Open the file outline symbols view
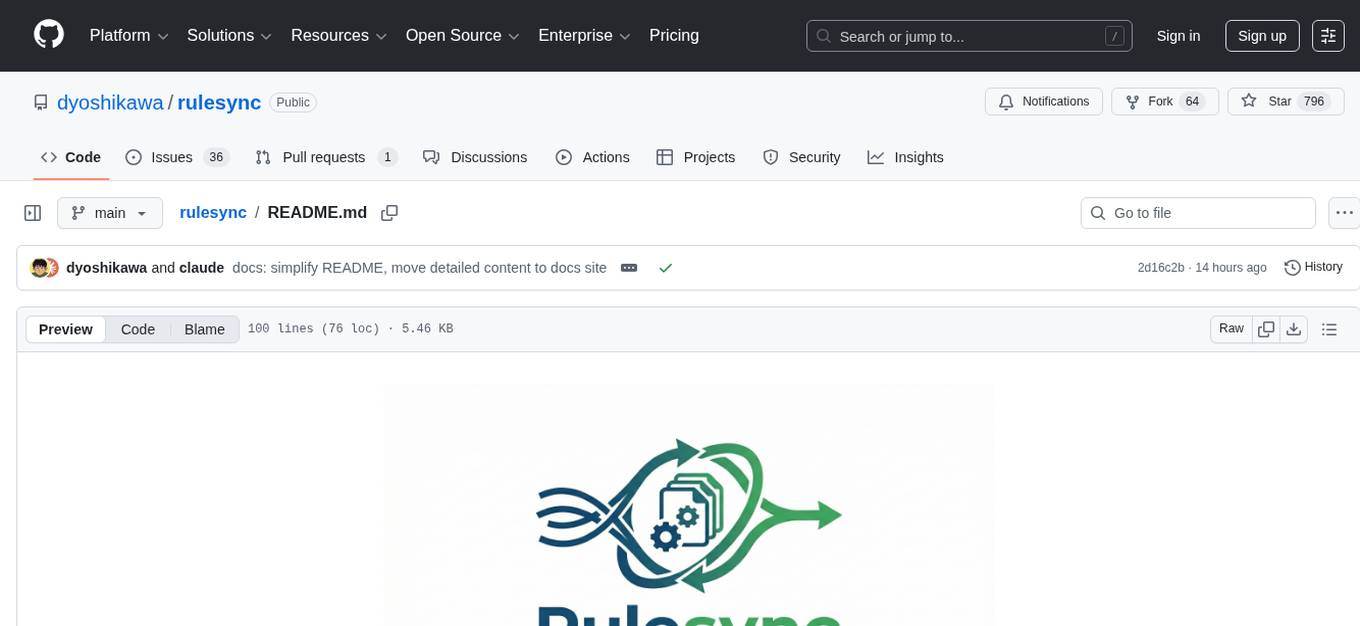The width and height of the screenshot is (1360, 626). coord(1330,328)
